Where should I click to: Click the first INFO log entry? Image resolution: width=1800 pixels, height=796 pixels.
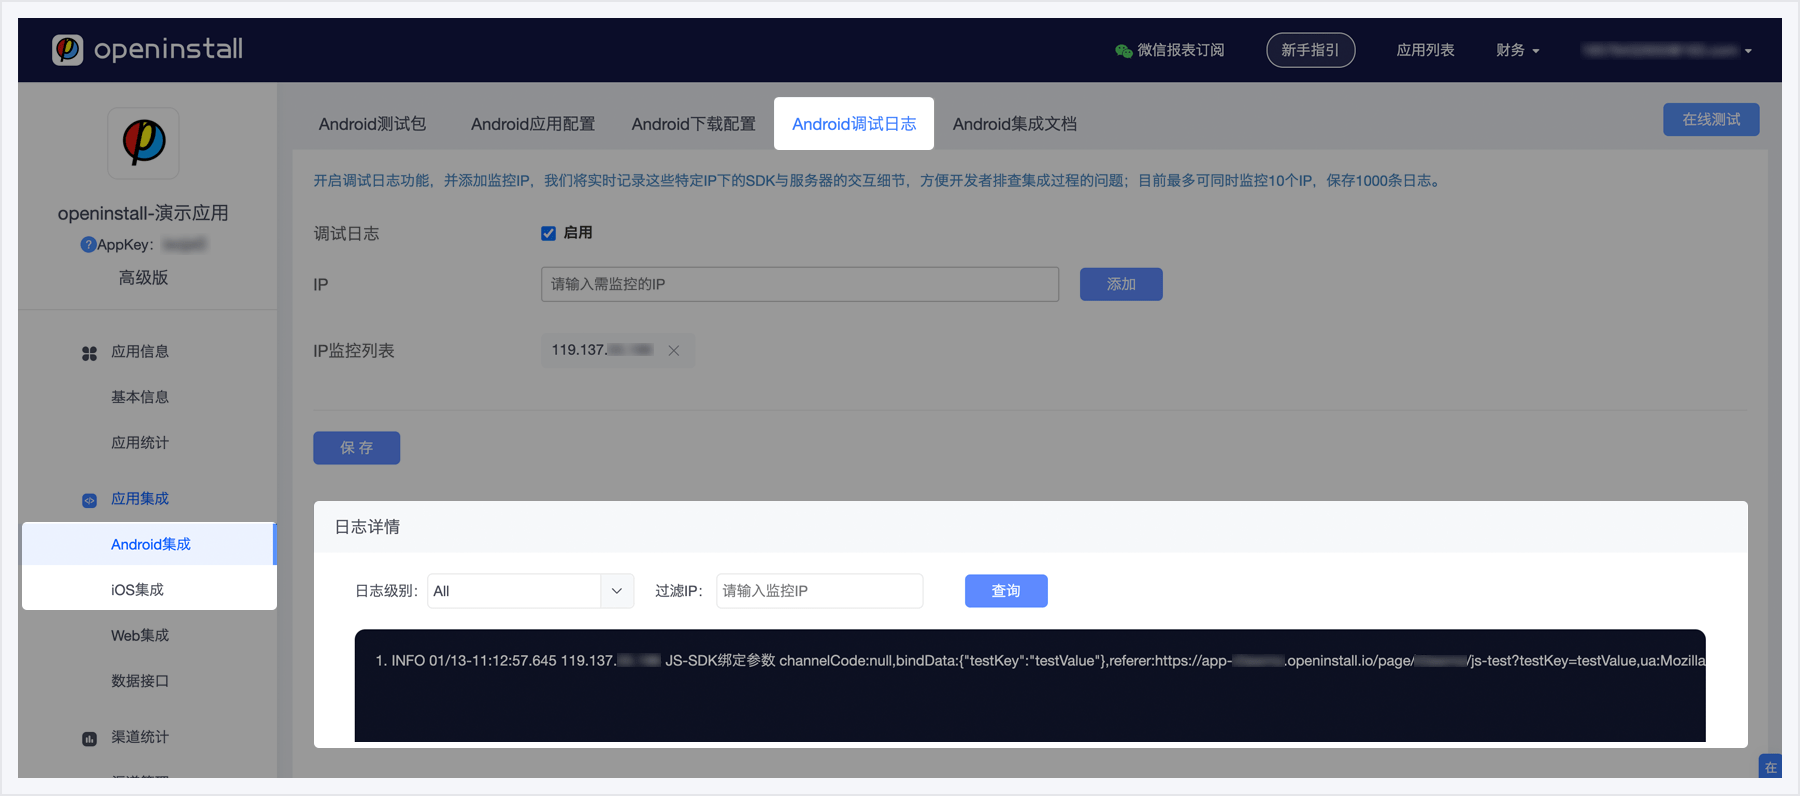(1040, 661)
